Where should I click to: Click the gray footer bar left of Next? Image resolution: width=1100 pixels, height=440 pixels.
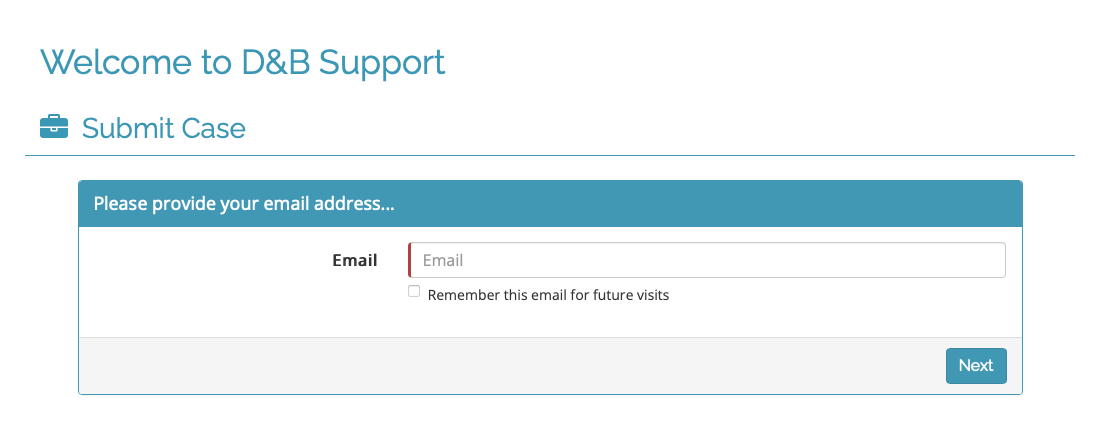tap(500, 366)
